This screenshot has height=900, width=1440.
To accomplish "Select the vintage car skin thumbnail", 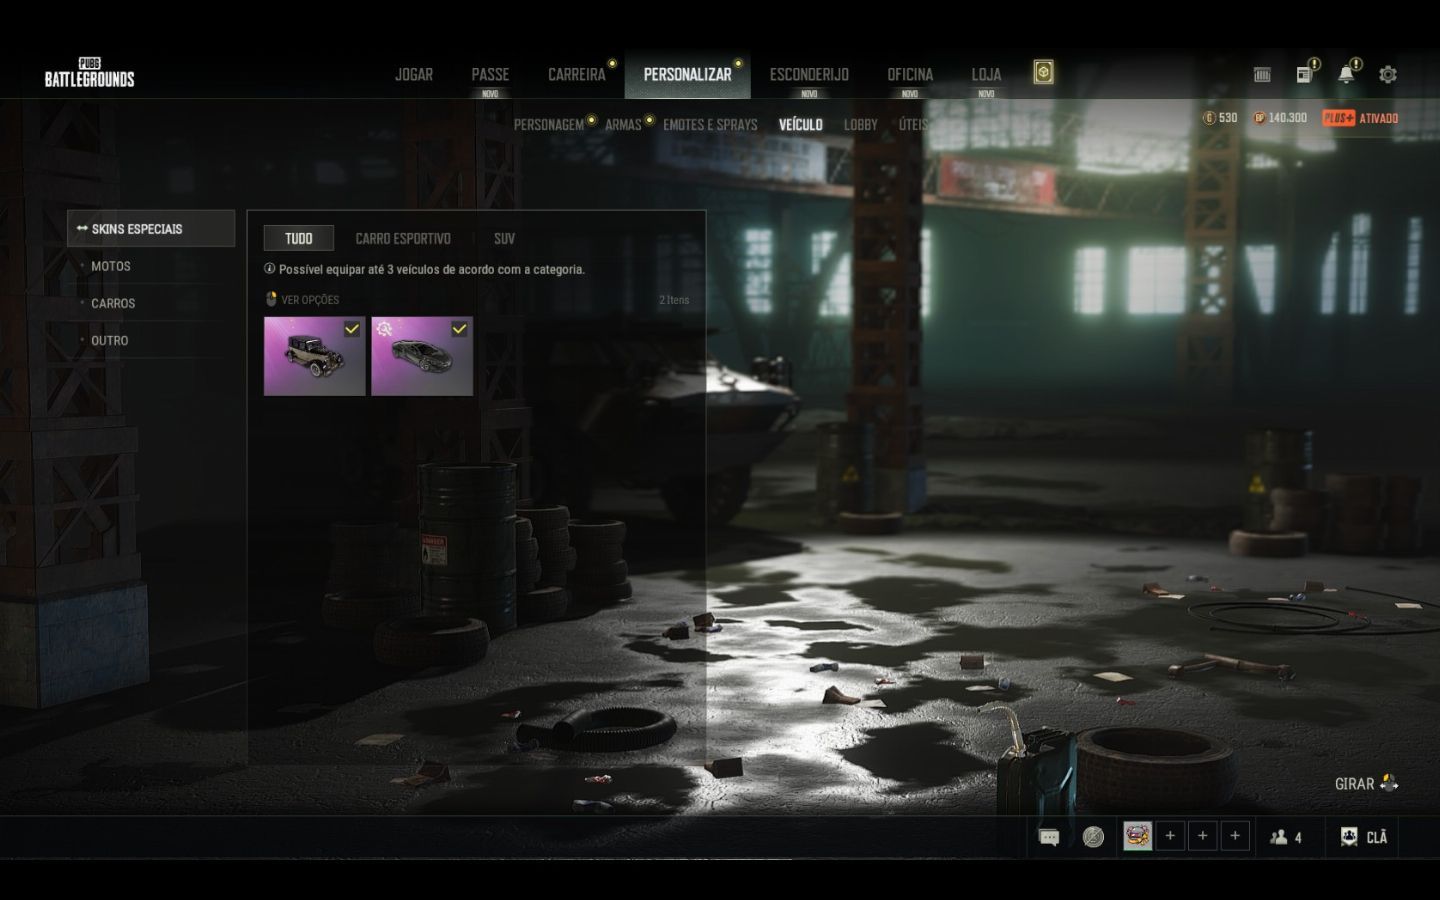I will 314,356.
